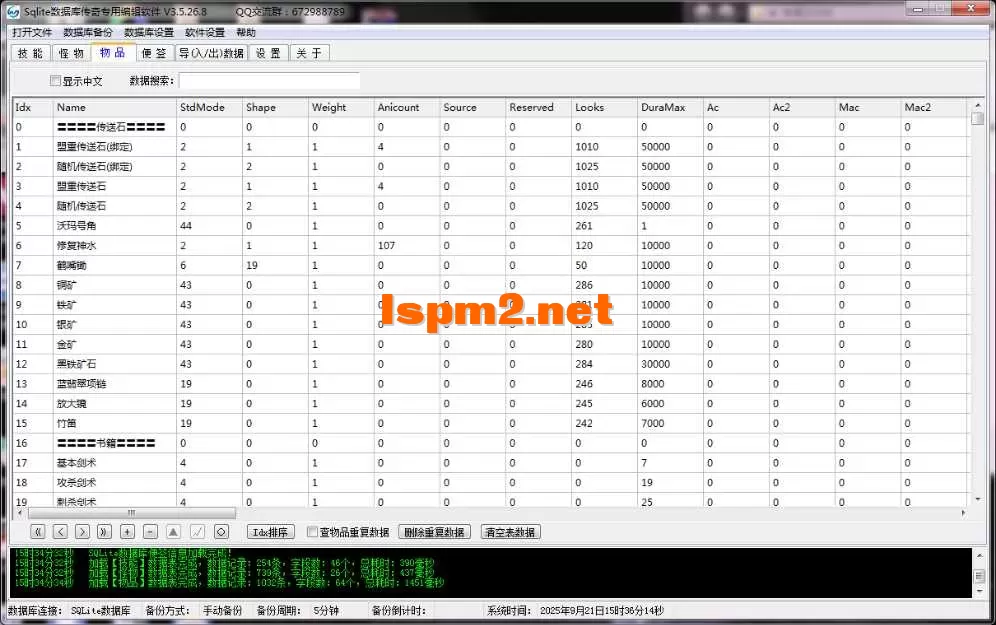Open the 数据库备份 menu

click(x=84, y=32)
